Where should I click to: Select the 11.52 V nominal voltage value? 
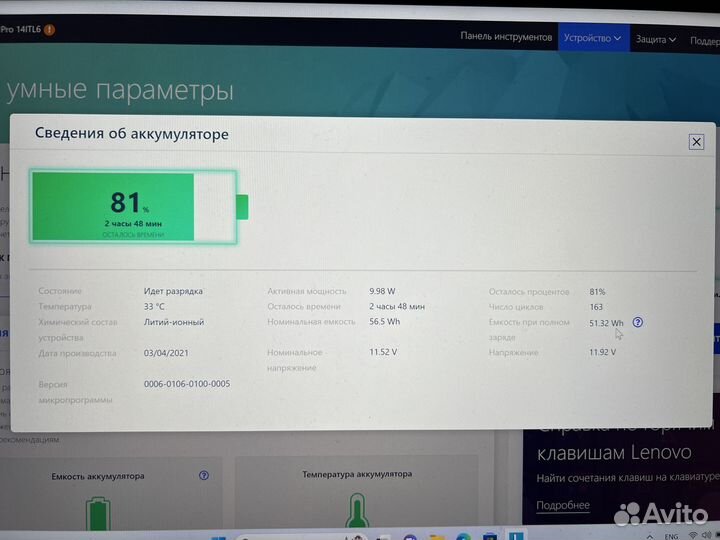coord(383,352)
